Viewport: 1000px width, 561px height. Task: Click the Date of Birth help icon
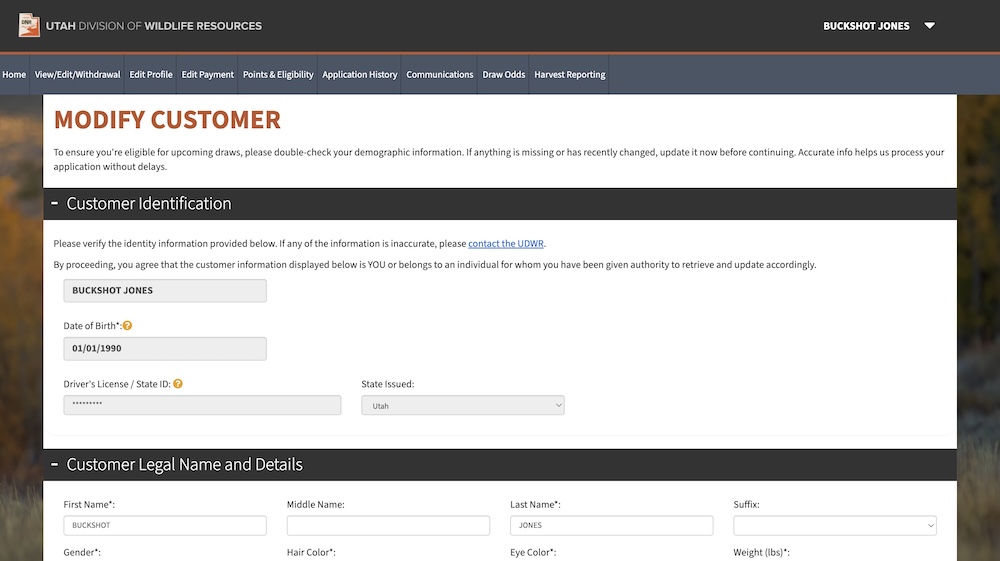pos(128,326)
